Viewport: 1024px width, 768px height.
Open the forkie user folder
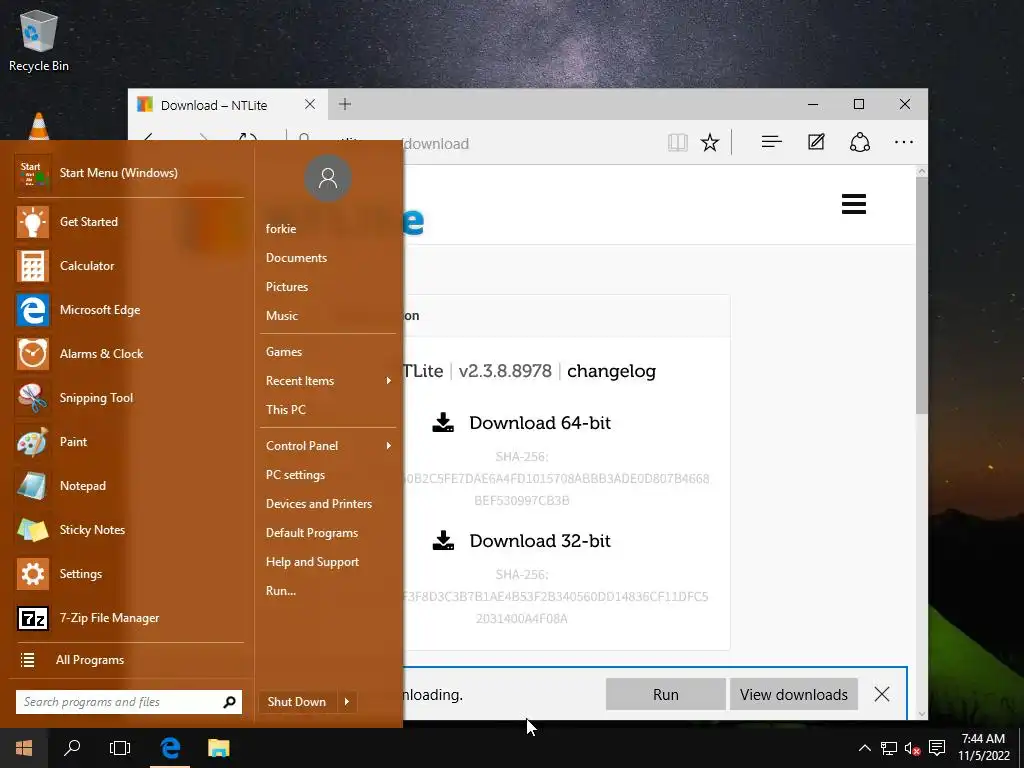point(281,229)
